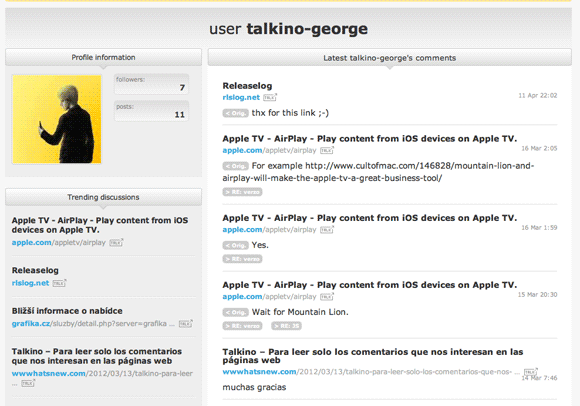580x406 pixels.
Task: Click comment text 'Yes.'
Action: 260,245
